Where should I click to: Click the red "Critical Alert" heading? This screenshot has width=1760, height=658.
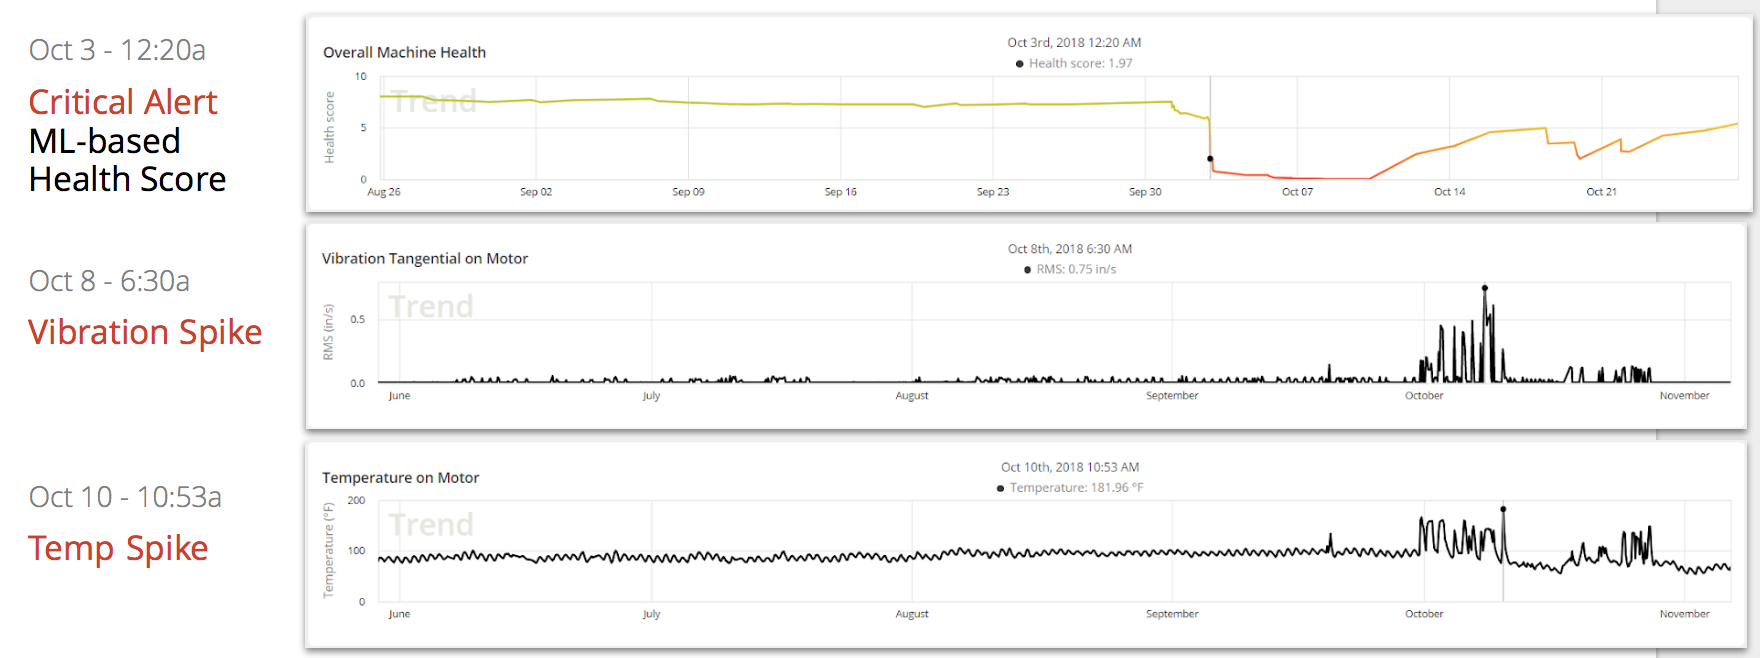(123, 102)
